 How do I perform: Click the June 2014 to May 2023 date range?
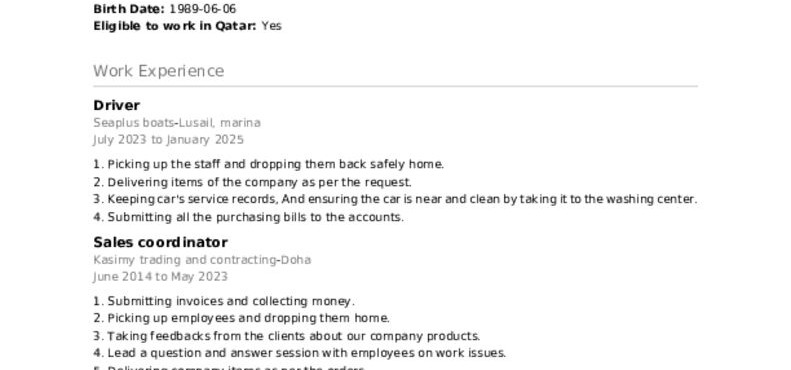pos(160,277)
